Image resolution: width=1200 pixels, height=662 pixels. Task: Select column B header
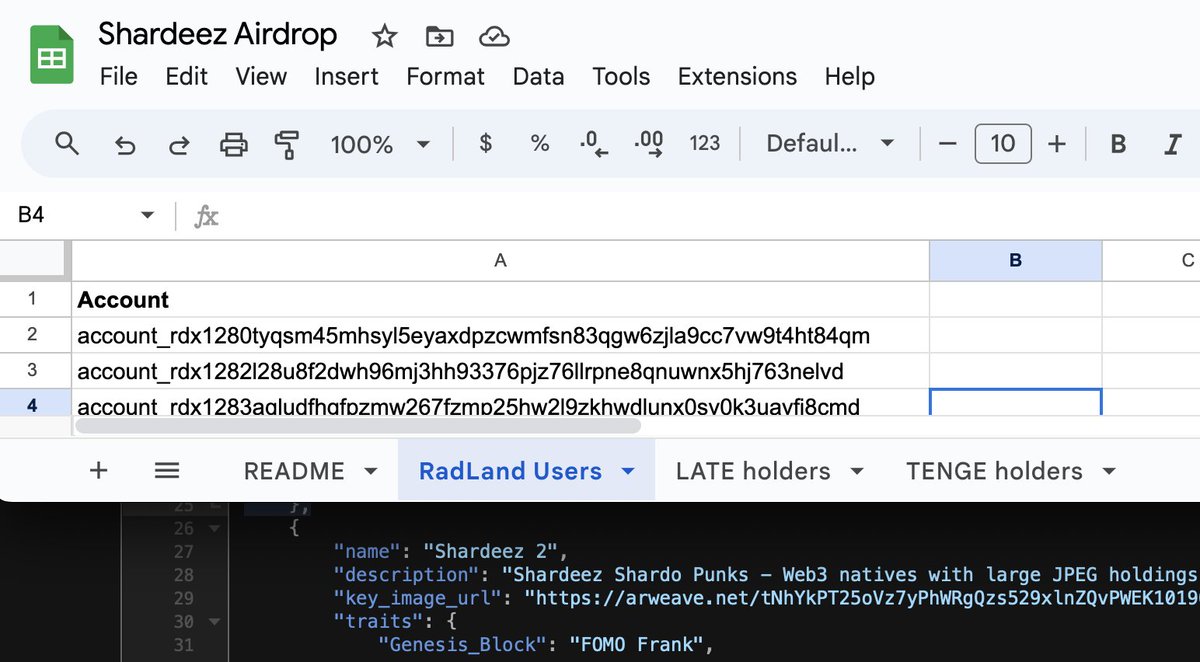[1016, 261]
